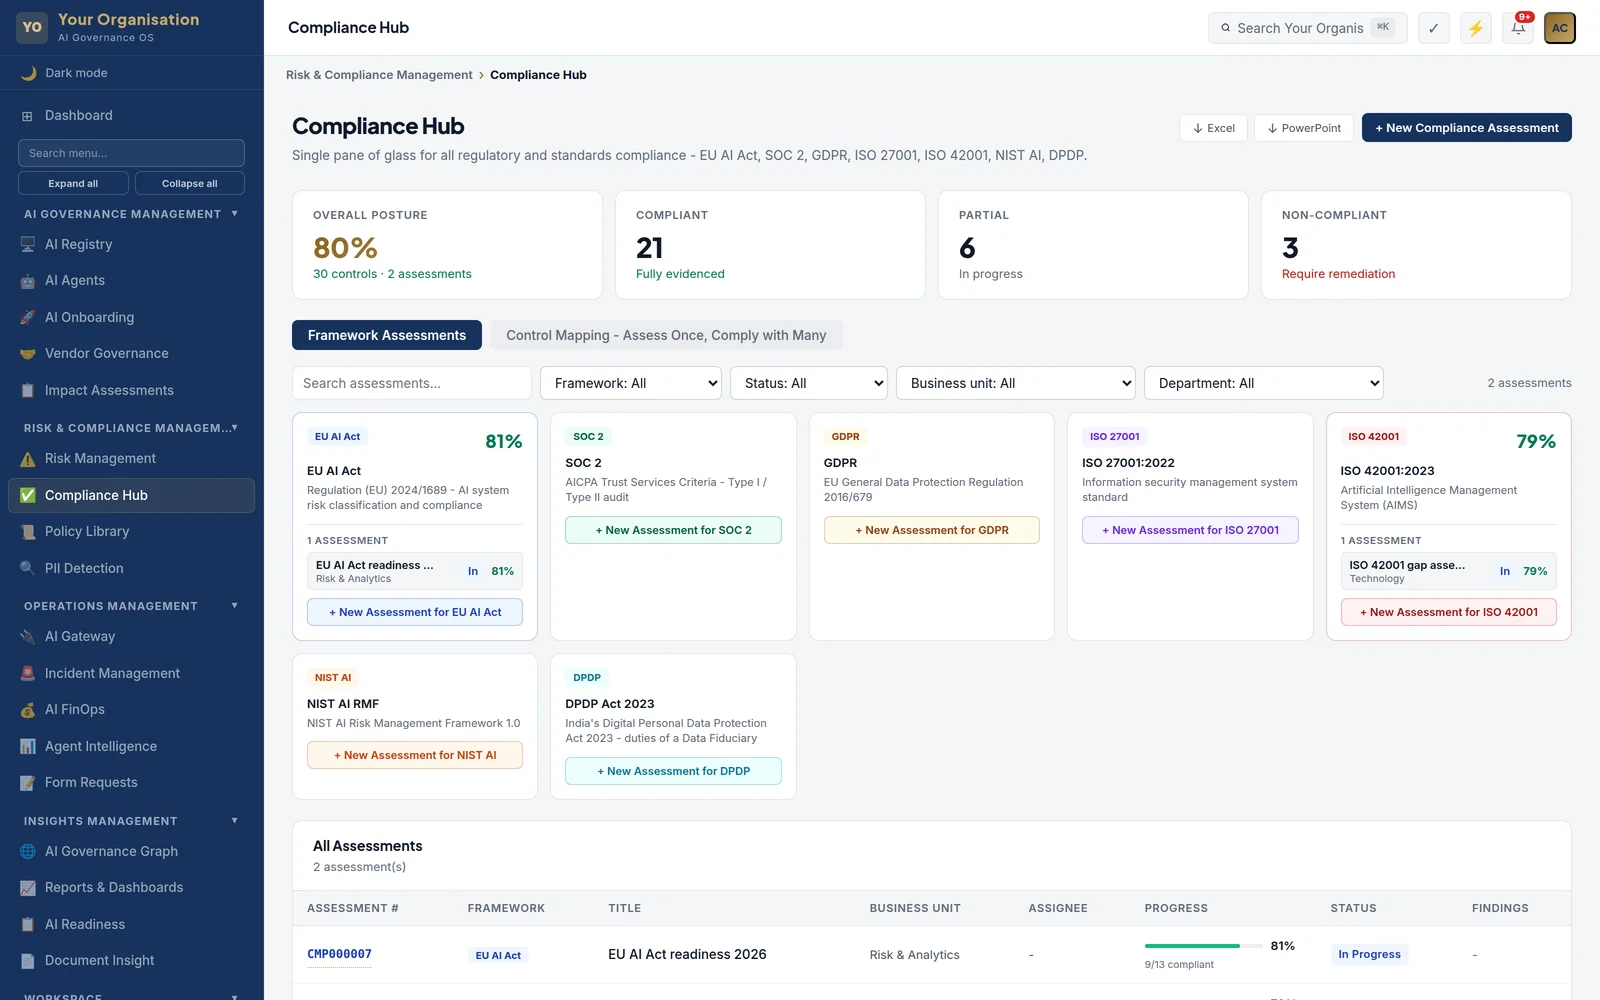The image size is (1600, 1000).
Task: Export to PowerPoint
Action: click(x=1304, y=128)
